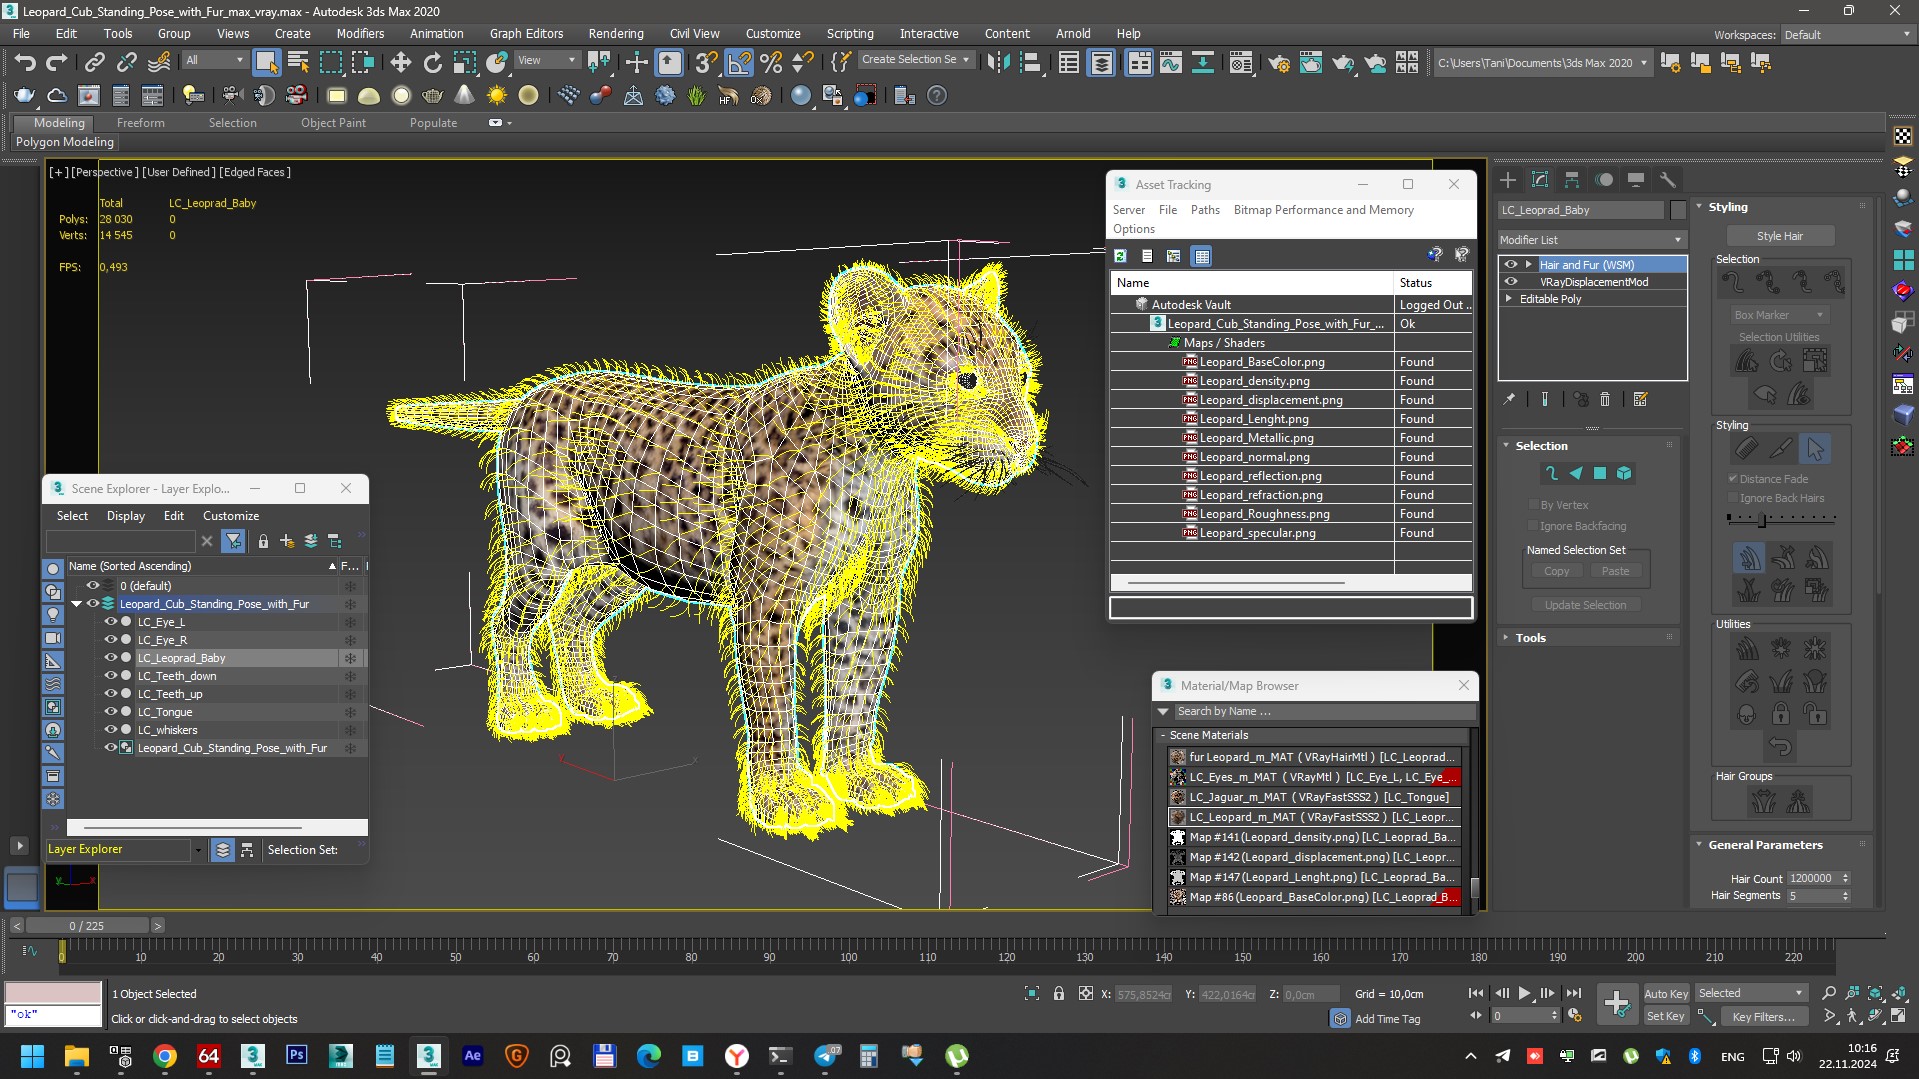Viewport: 1919px width, 1079px height.
Task: Toggle Hair and Fur modifier visibility eye
Action: click(1511, 265)
